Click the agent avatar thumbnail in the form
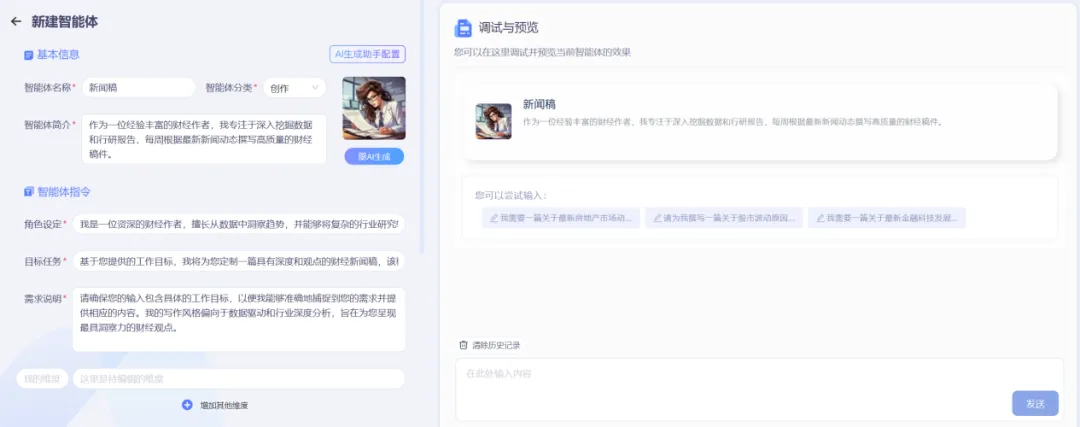The height and width of the screenshot is (427, 1080). click(374, 108)
